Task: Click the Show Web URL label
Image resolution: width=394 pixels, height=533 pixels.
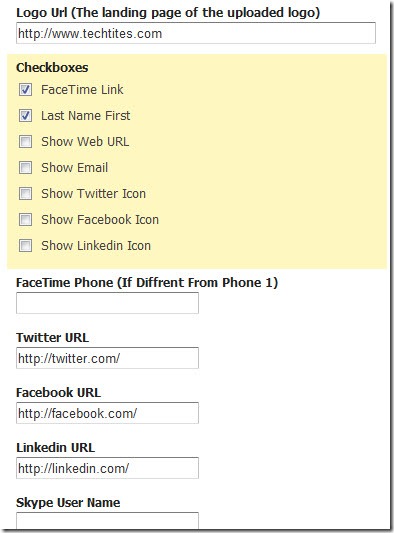Action: (85, 142)
